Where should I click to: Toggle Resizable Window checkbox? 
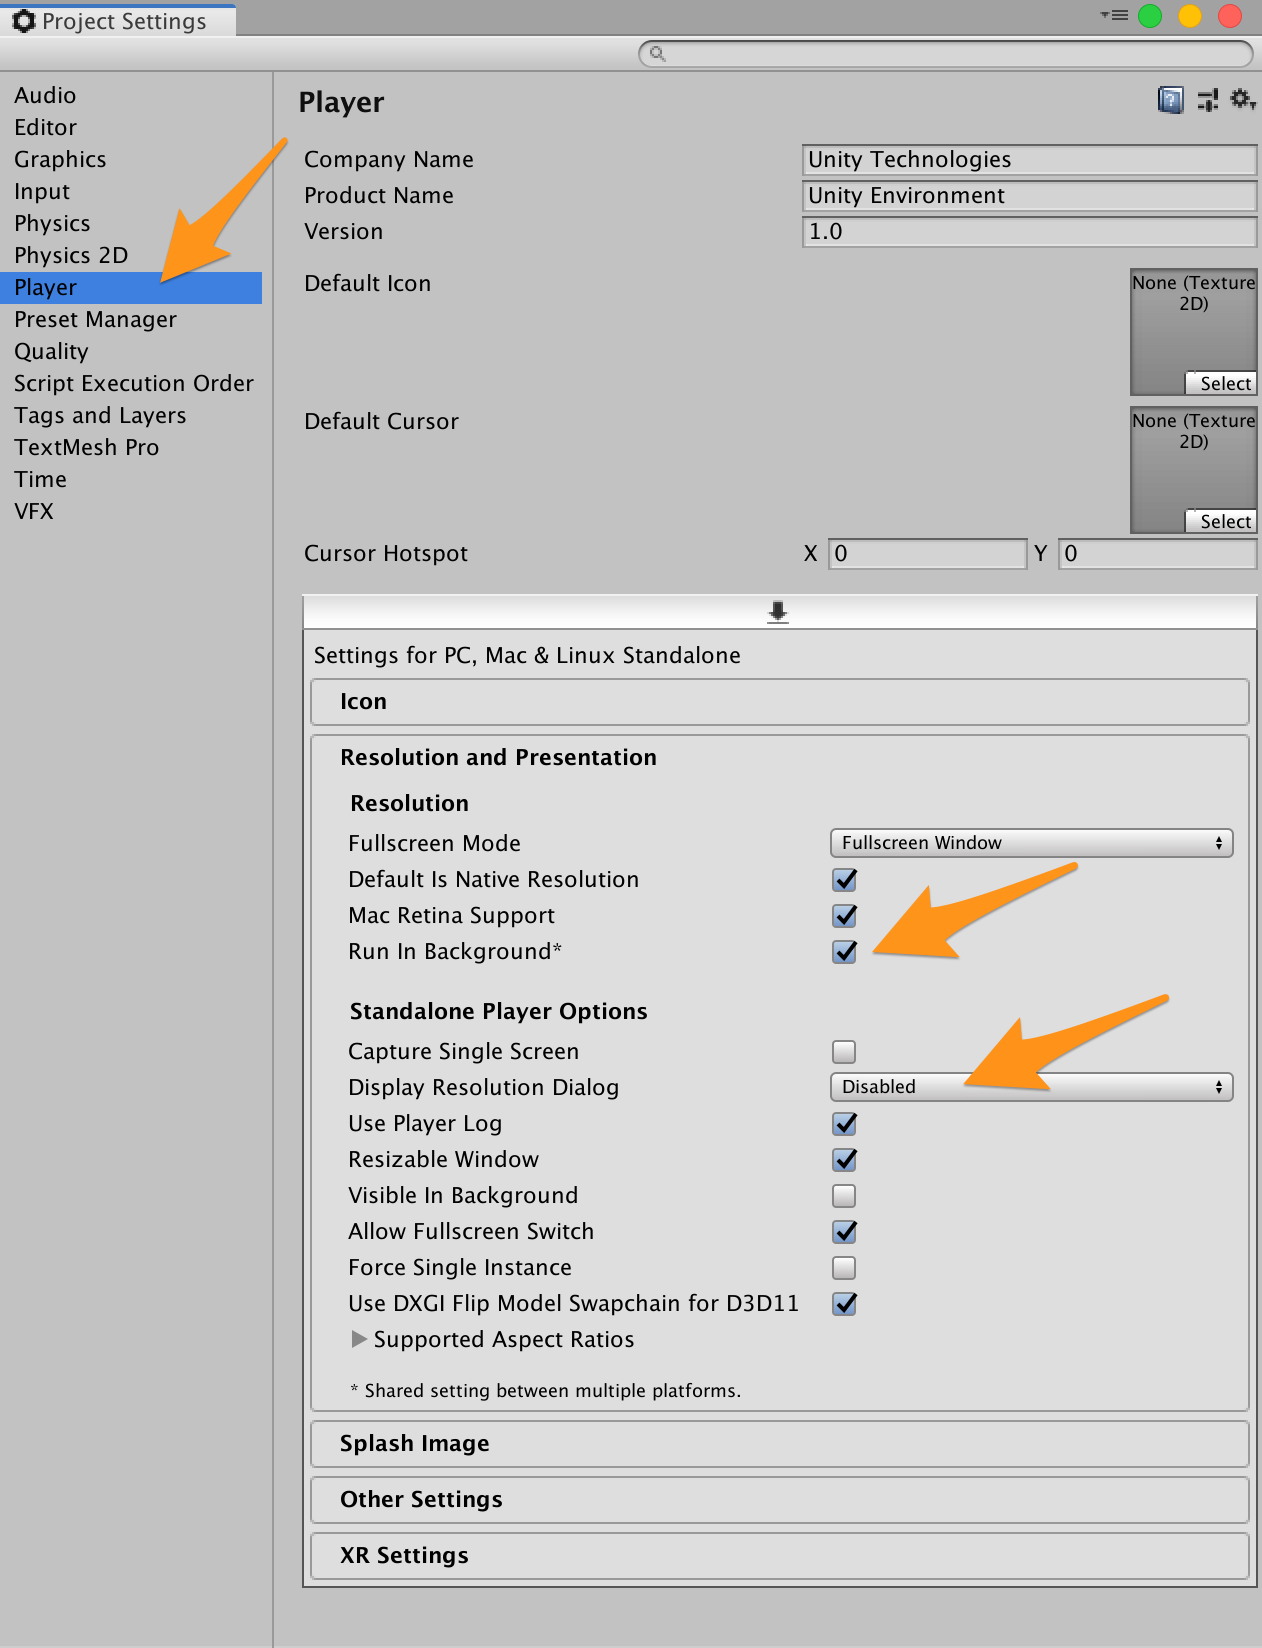(844, 1160)
